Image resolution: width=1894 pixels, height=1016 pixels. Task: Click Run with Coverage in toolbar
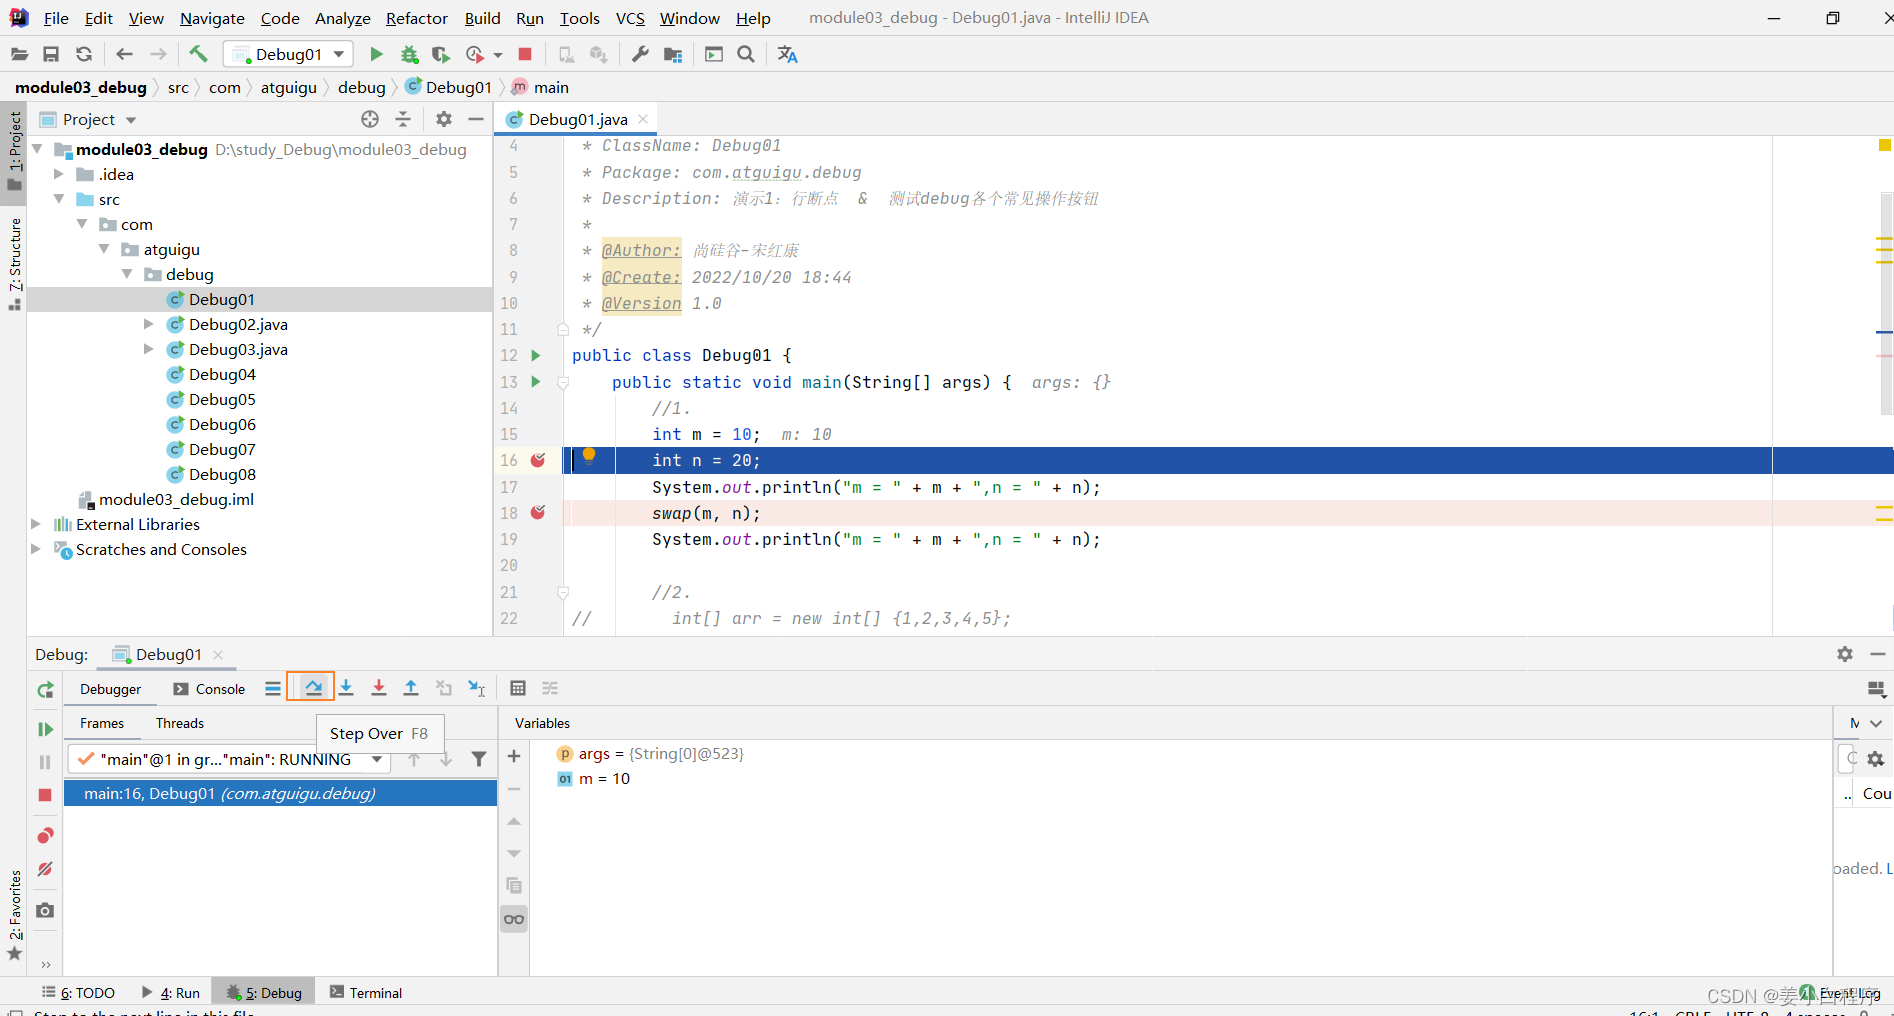pyautogui.click(x=441, y=54)
